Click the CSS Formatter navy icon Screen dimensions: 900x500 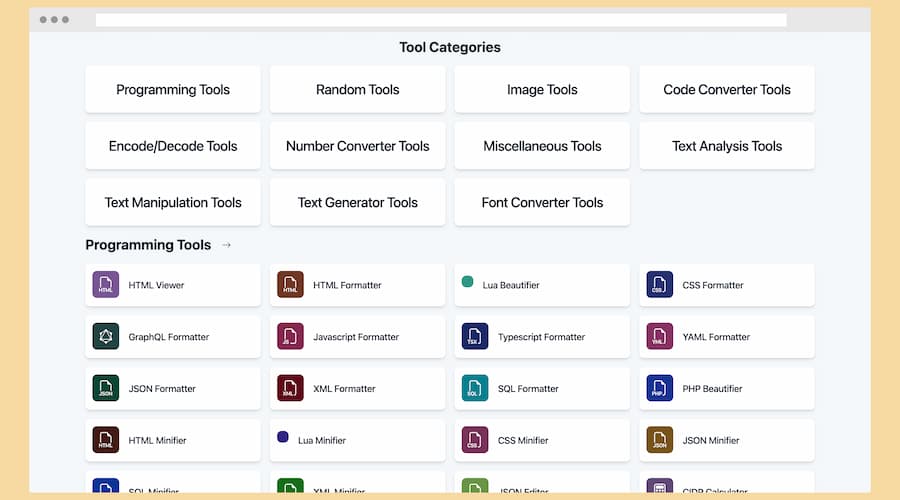pyautogui.click(x=660, y=285)
